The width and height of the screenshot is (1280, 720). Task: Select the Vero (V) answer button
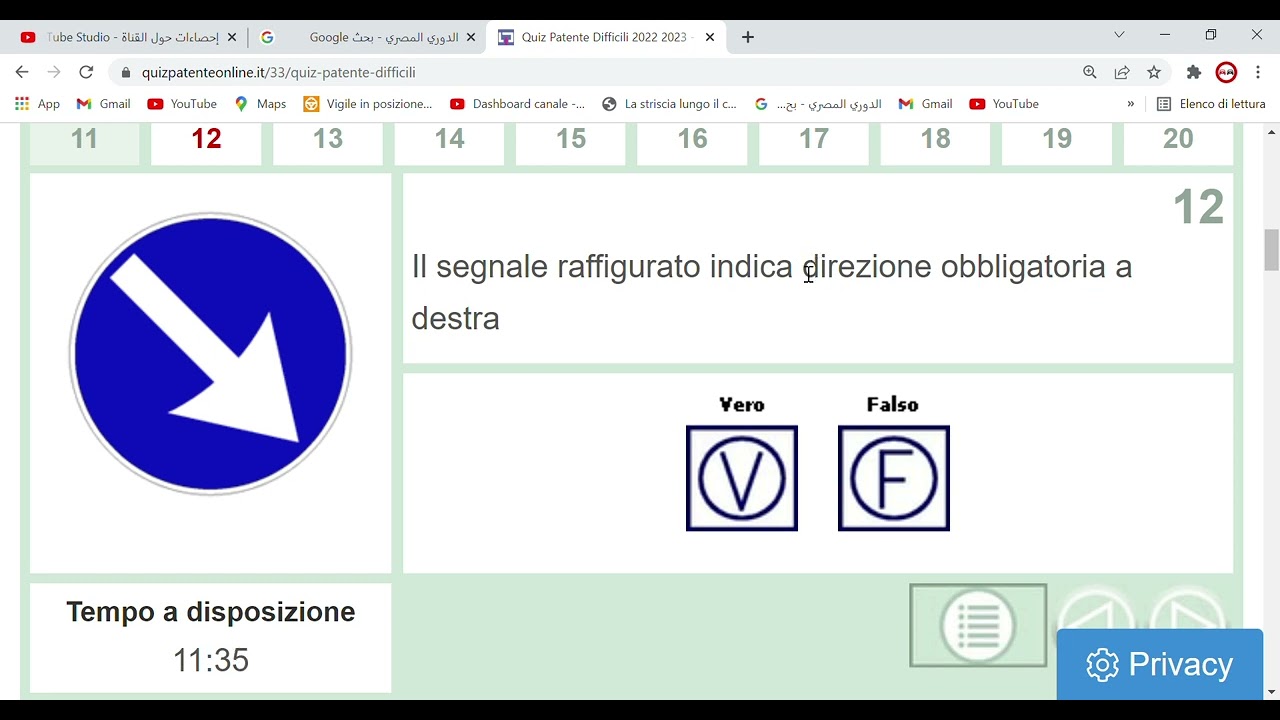(742, 478)
